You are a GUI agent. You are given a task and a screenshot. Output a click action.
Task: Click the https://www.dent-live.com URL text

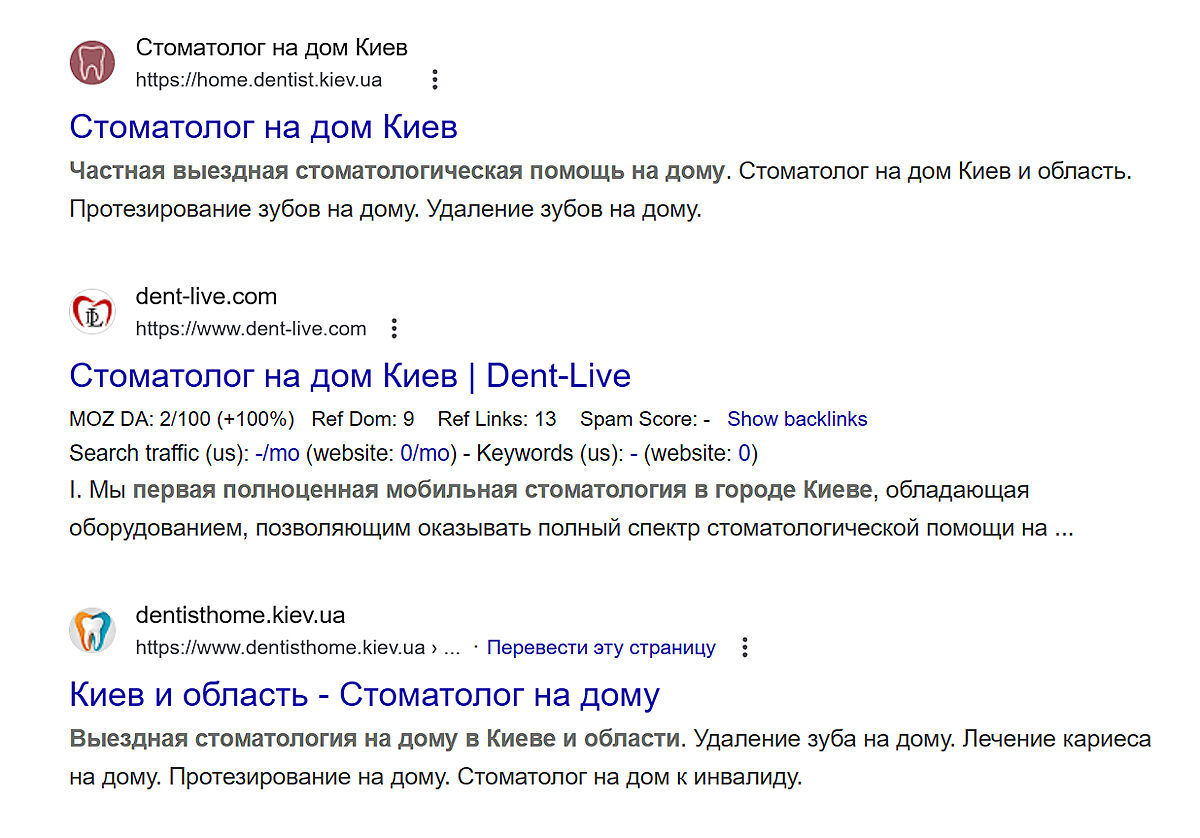(251, 329)
